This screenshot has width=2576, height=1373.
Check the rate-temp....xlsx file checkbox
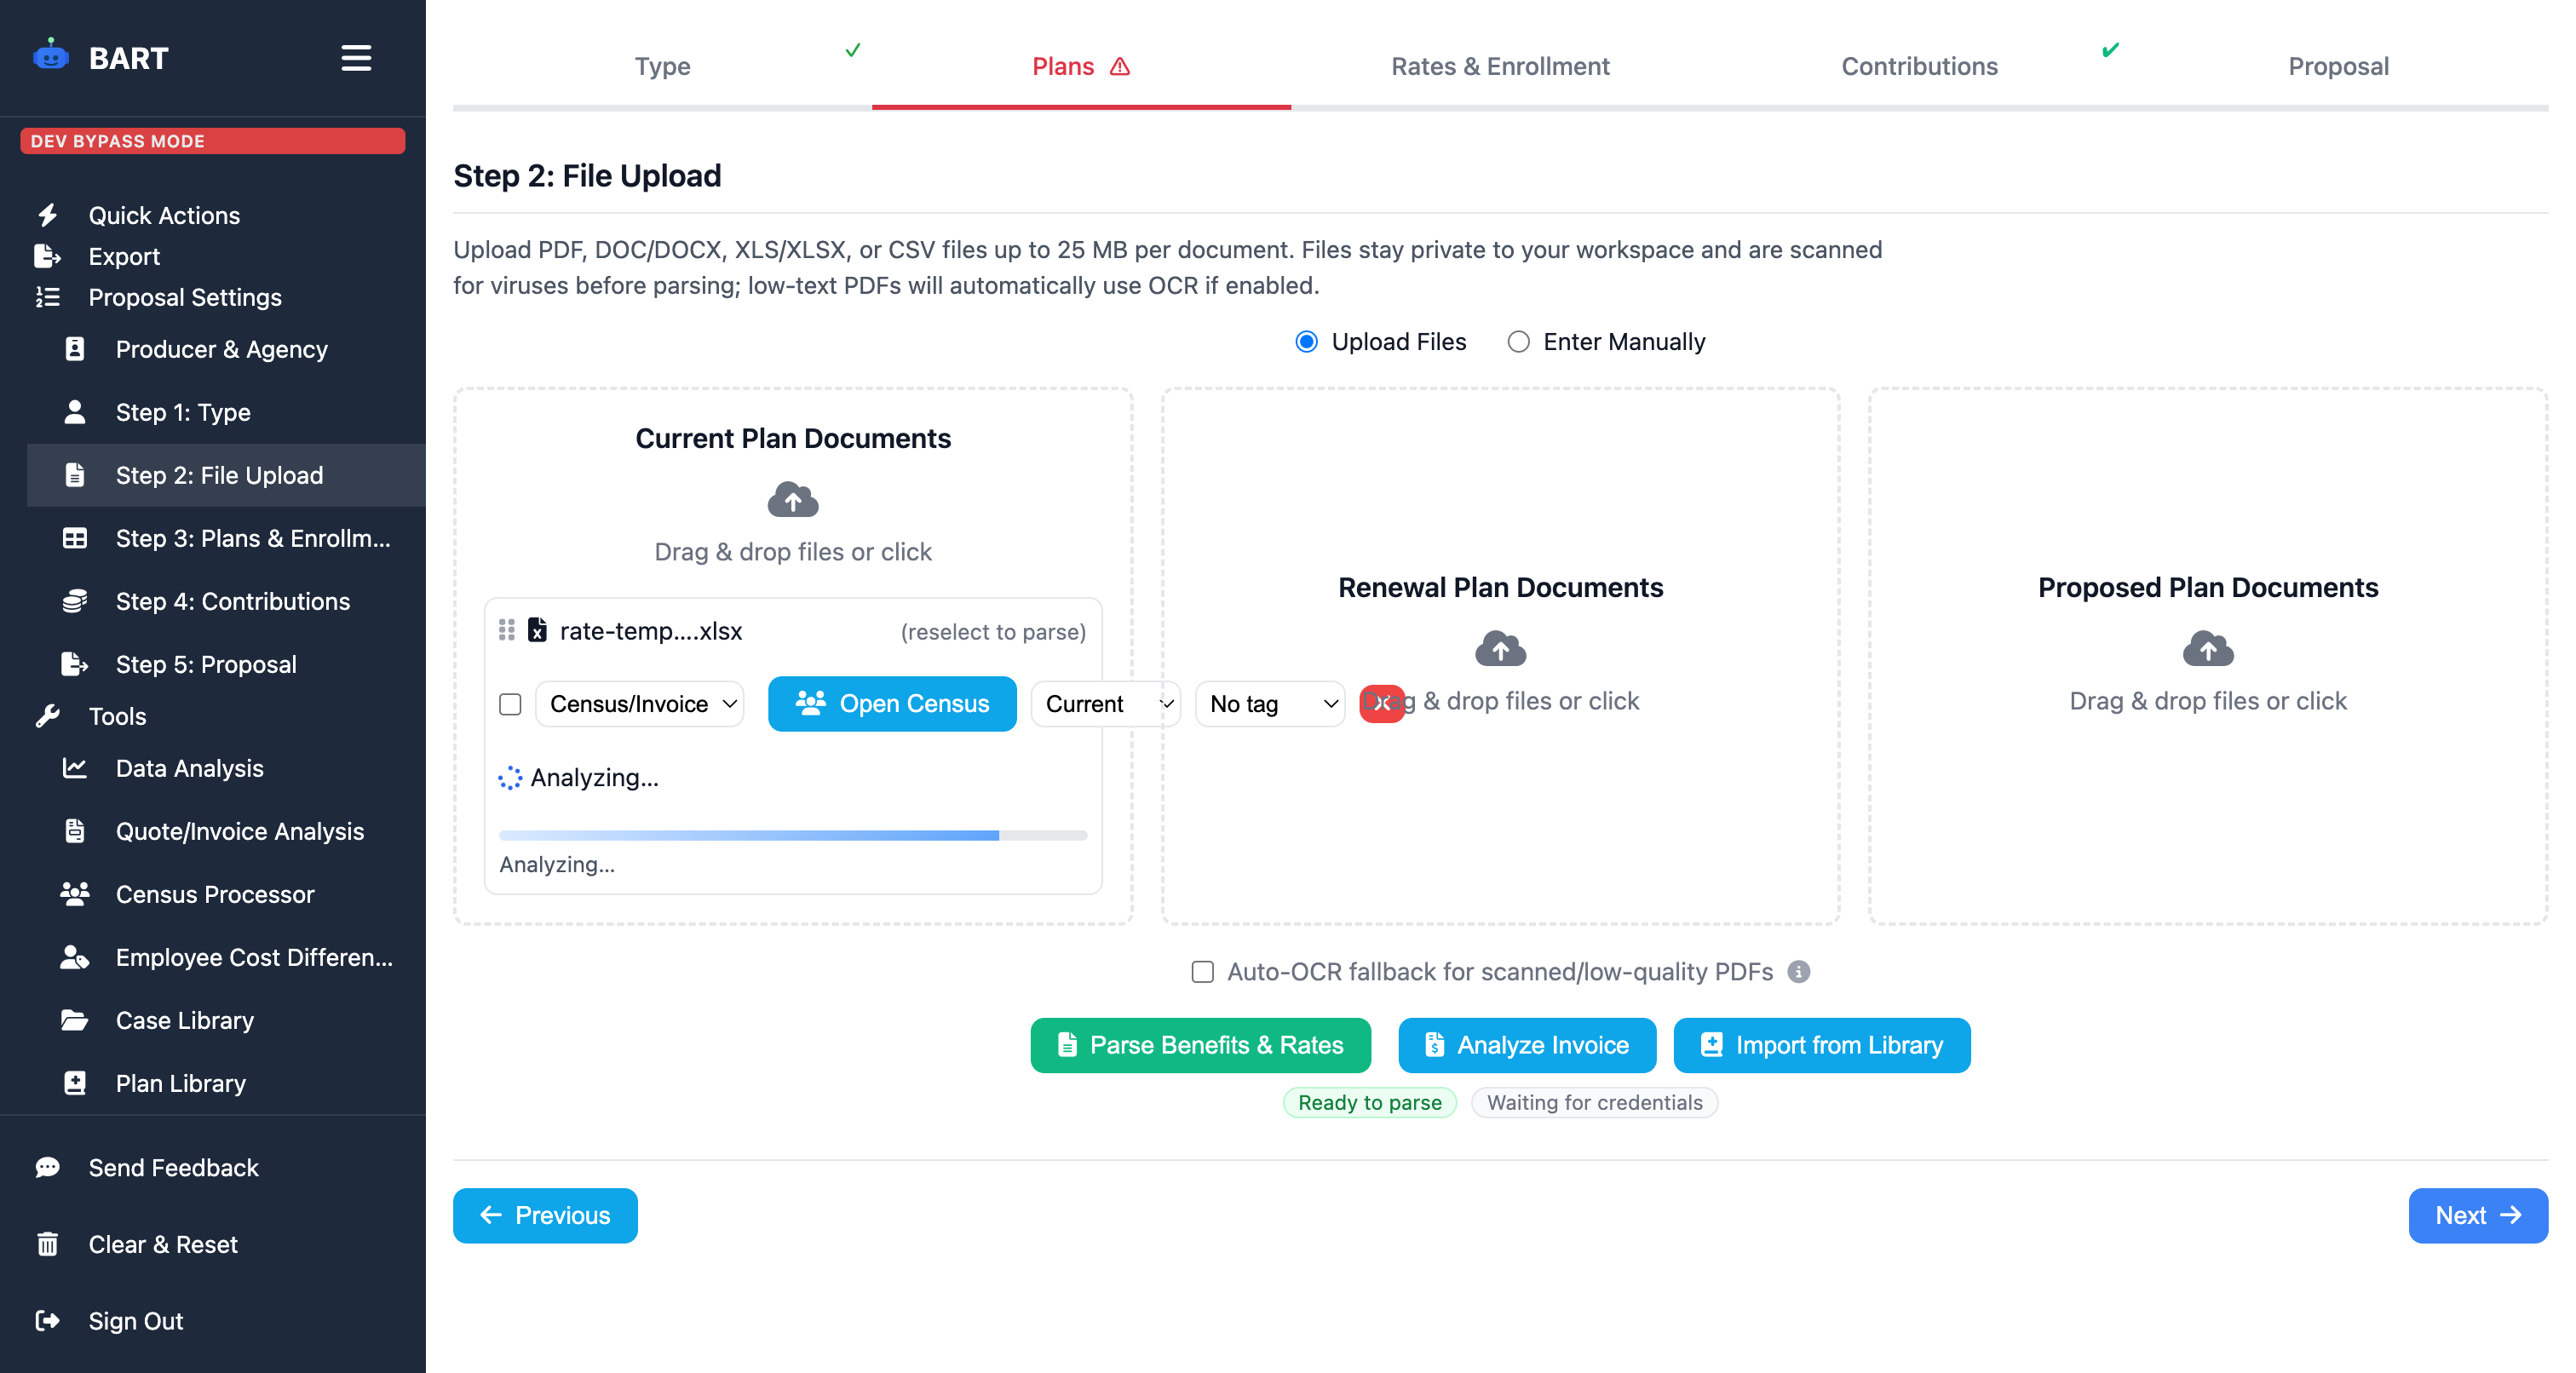pos(510,704)
